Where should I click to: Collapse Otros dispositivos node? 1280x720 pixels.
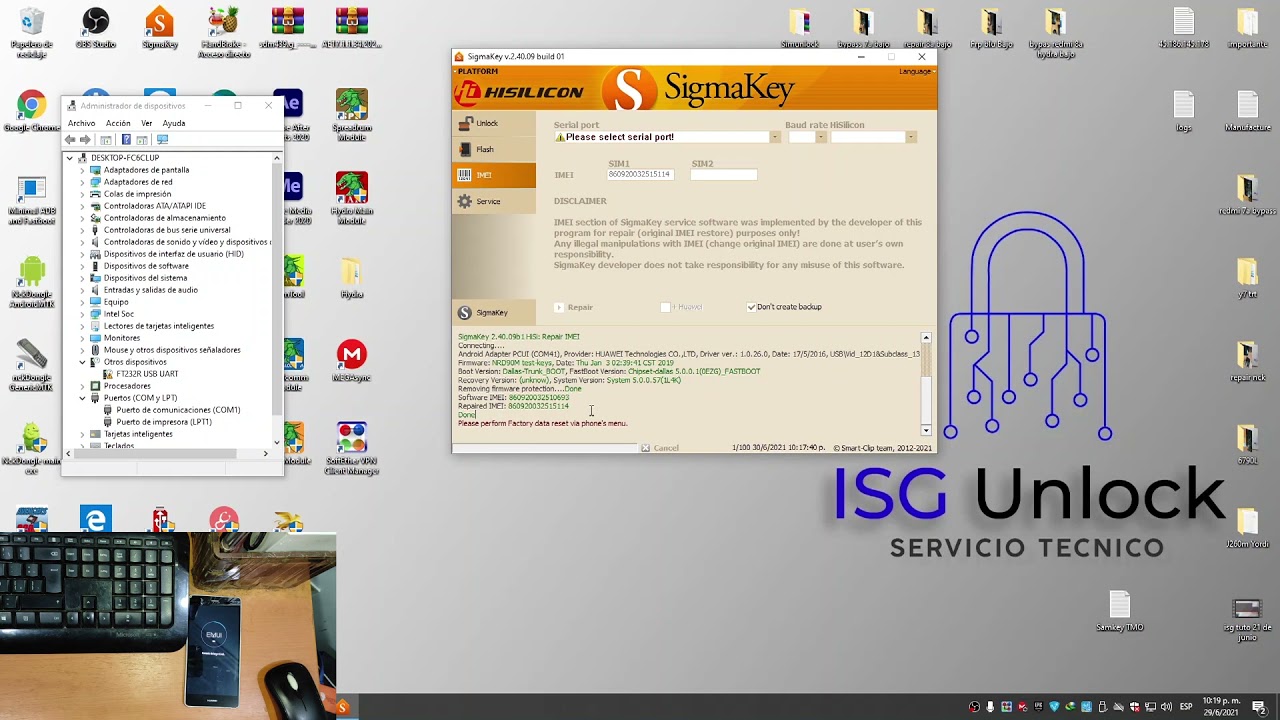(83, 362)
